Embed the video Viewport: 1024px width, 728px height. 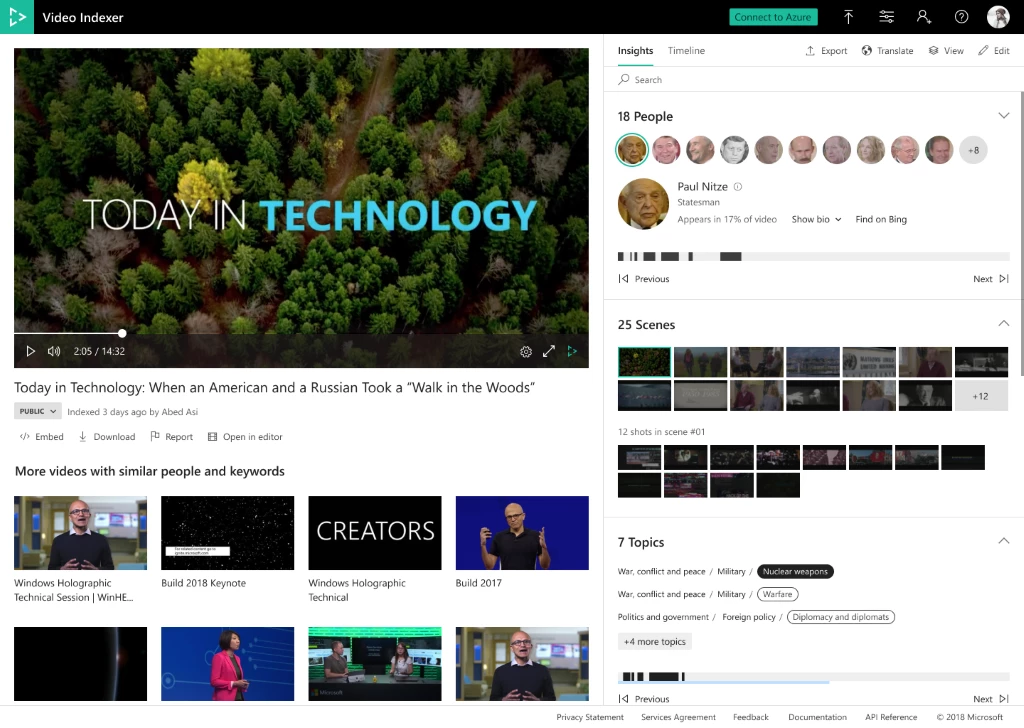[x=42, y=437]
